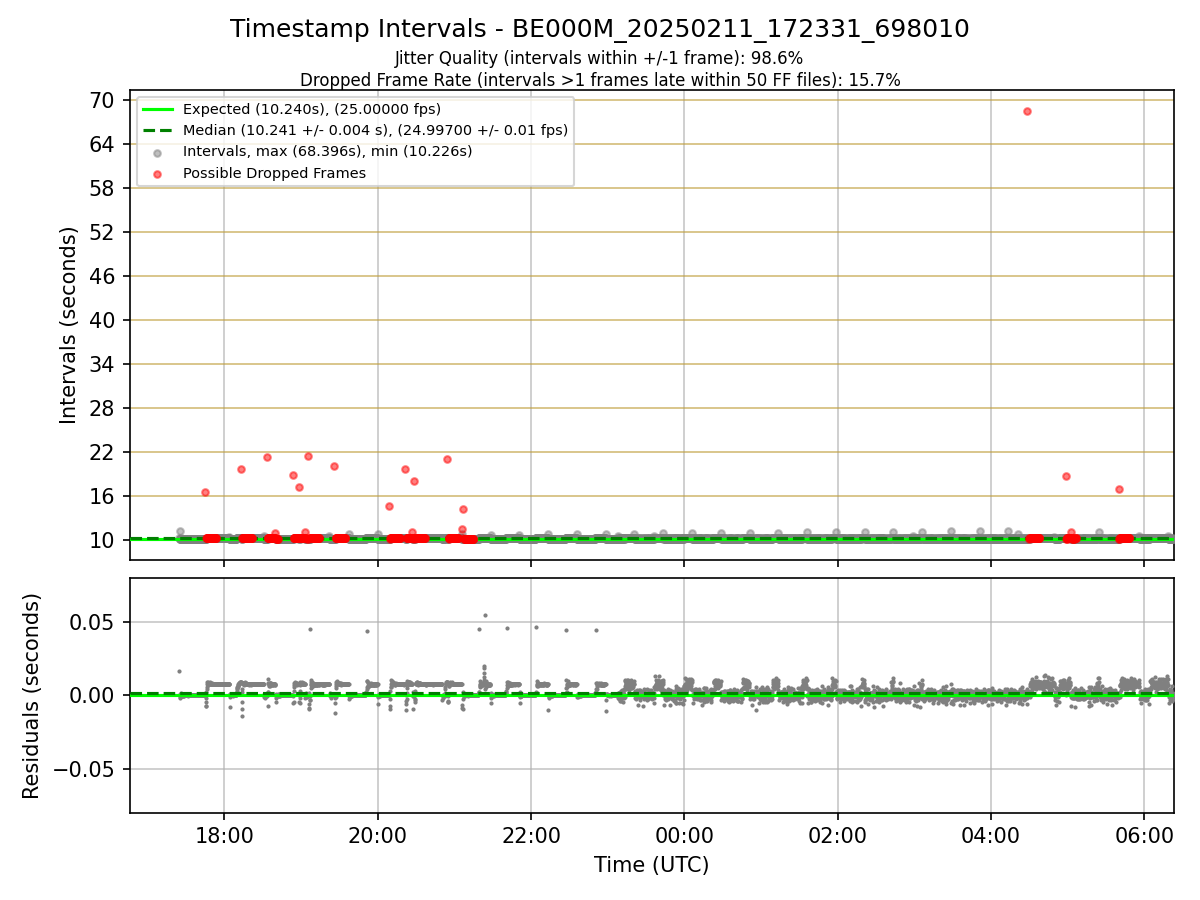This screenshot has width=1200, height=900.
Task: Click the 22 tick on intervals axis
Action: (x=104, y=452)
